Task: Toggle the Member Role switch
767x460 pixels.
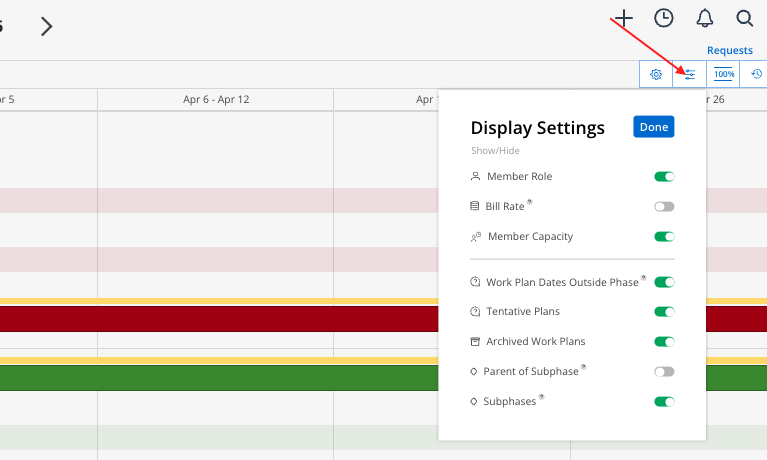Action: [664, 177]
